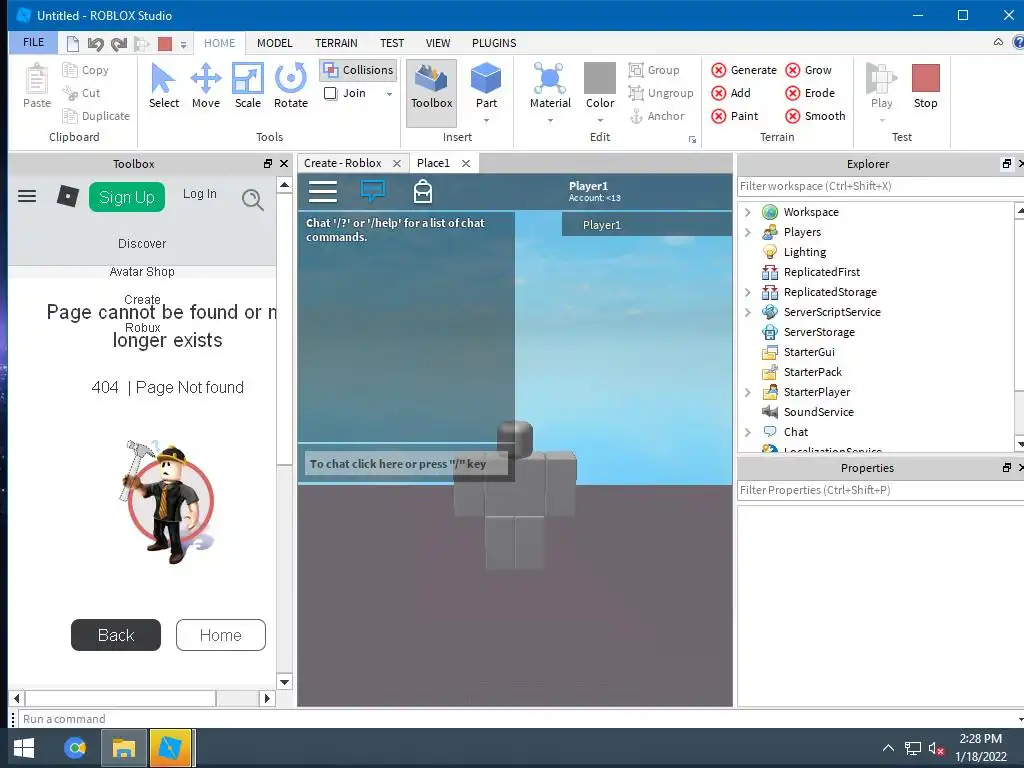Click terrain Paint tool
The image size is (1024, 768).
(735, 116)
